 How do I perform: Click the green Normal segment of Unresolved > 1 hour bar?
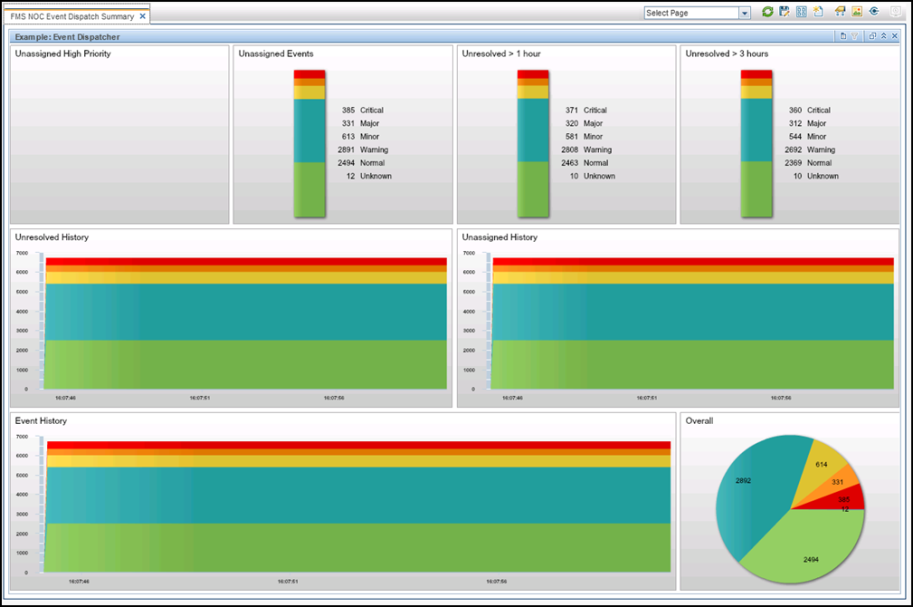coord(533,189)
